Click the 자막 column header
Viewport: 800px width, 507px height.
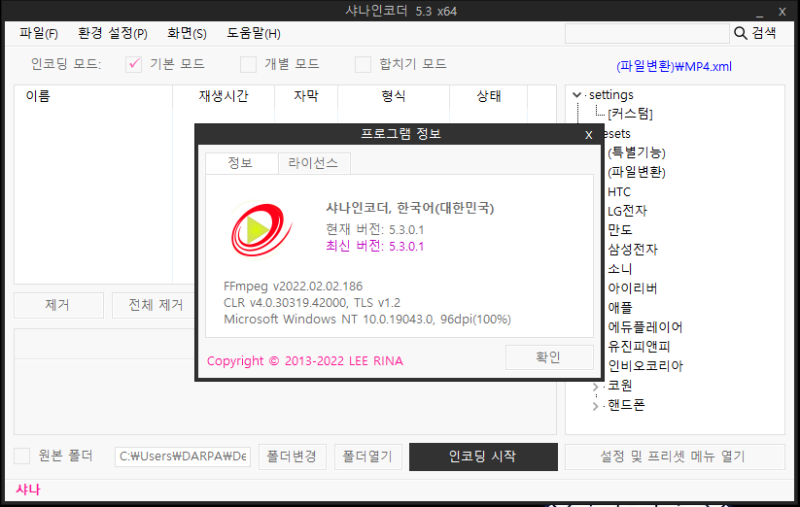306,96
